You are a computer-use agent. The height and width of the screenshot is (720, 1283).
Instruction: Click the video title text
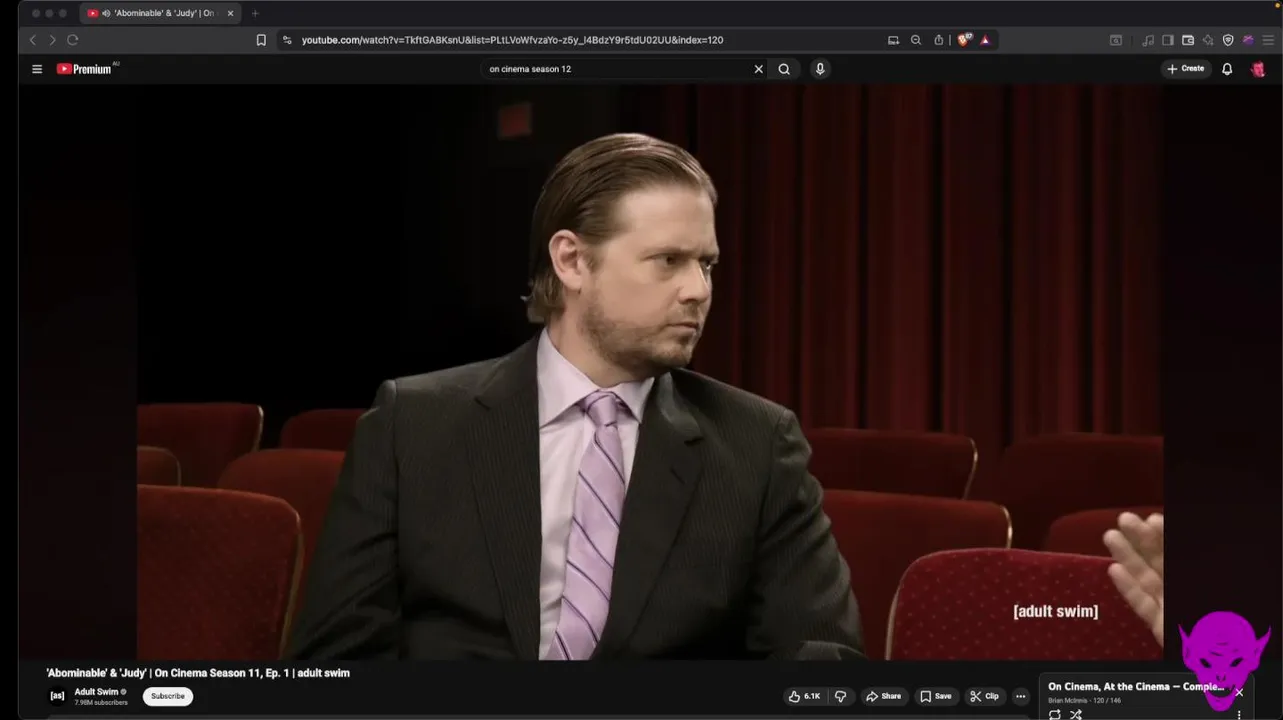(x=198, y=673)
